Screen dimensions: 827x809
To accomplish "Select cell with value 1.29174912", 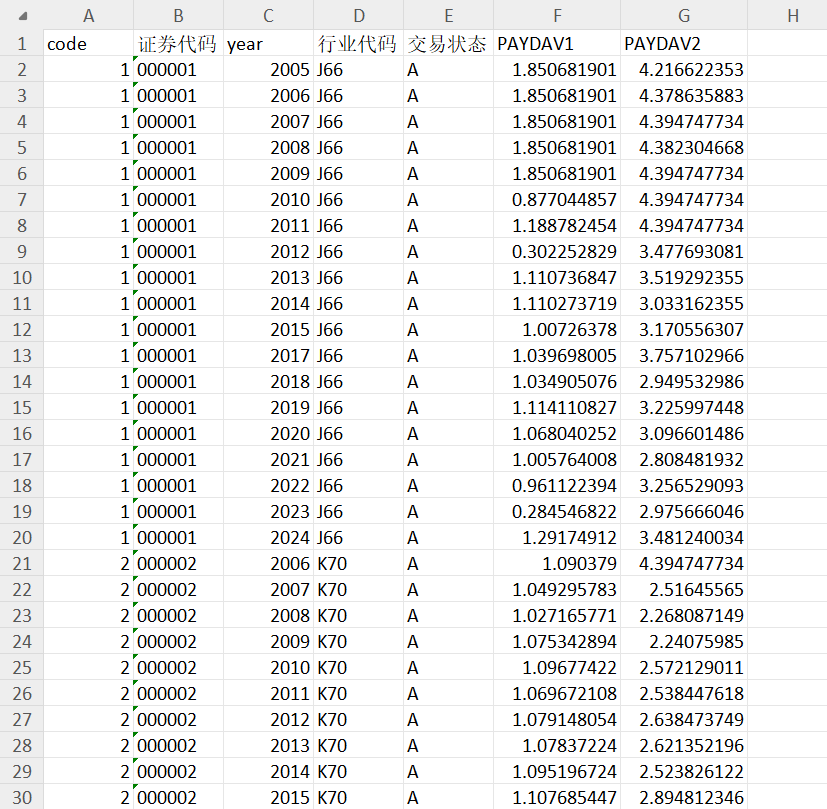I will 557,537.
